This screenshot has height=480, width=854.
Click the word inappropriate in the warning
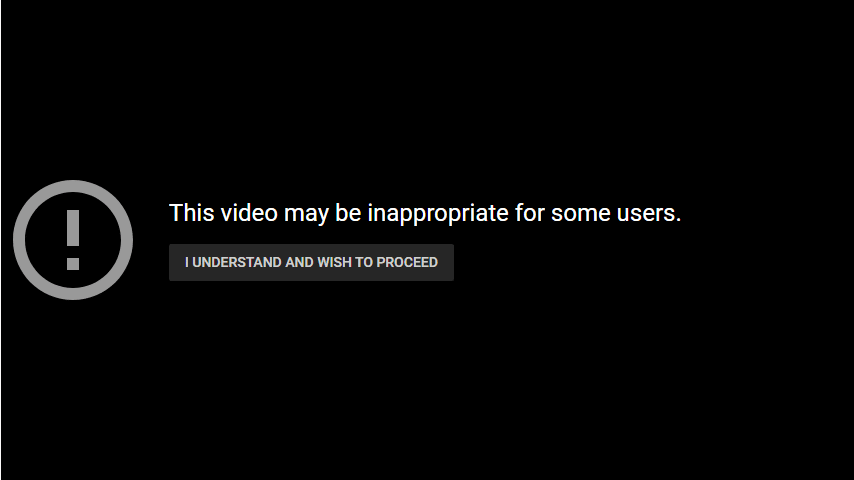[438, 213]
